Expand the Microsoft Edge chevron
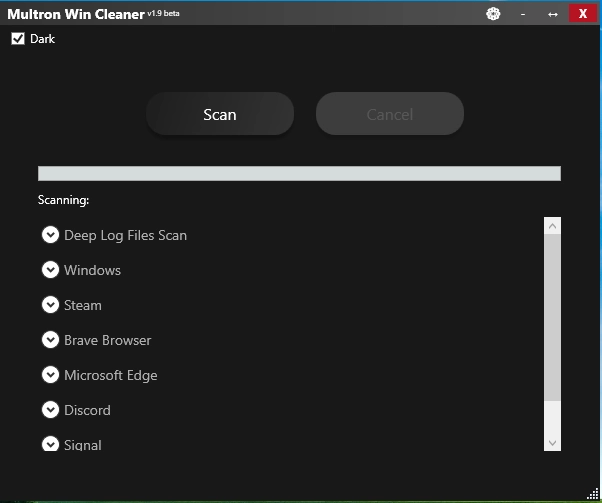The width and height of the screenshot is (602, 503). tap(50, 375)
